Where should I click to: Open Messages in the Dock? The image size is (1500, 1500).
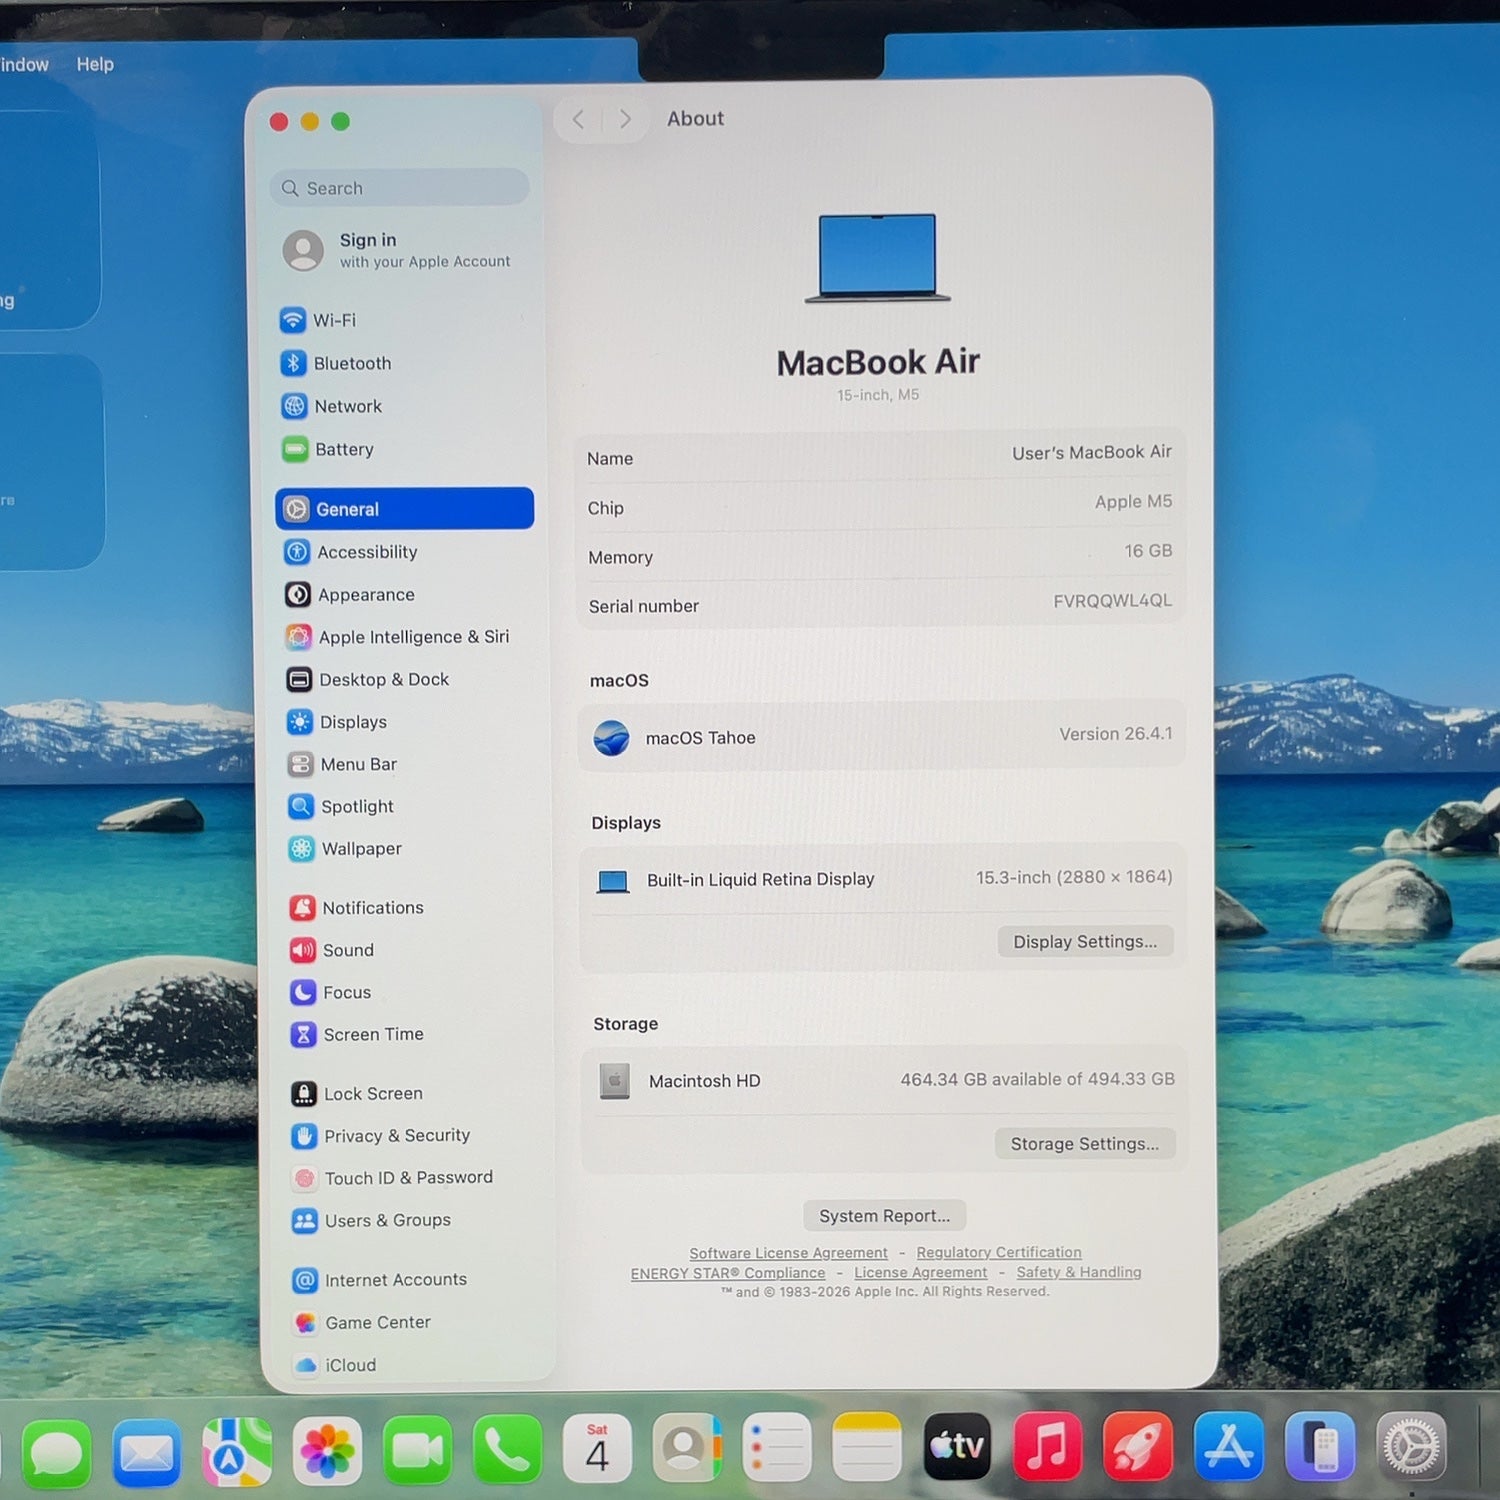point(57,1452)
